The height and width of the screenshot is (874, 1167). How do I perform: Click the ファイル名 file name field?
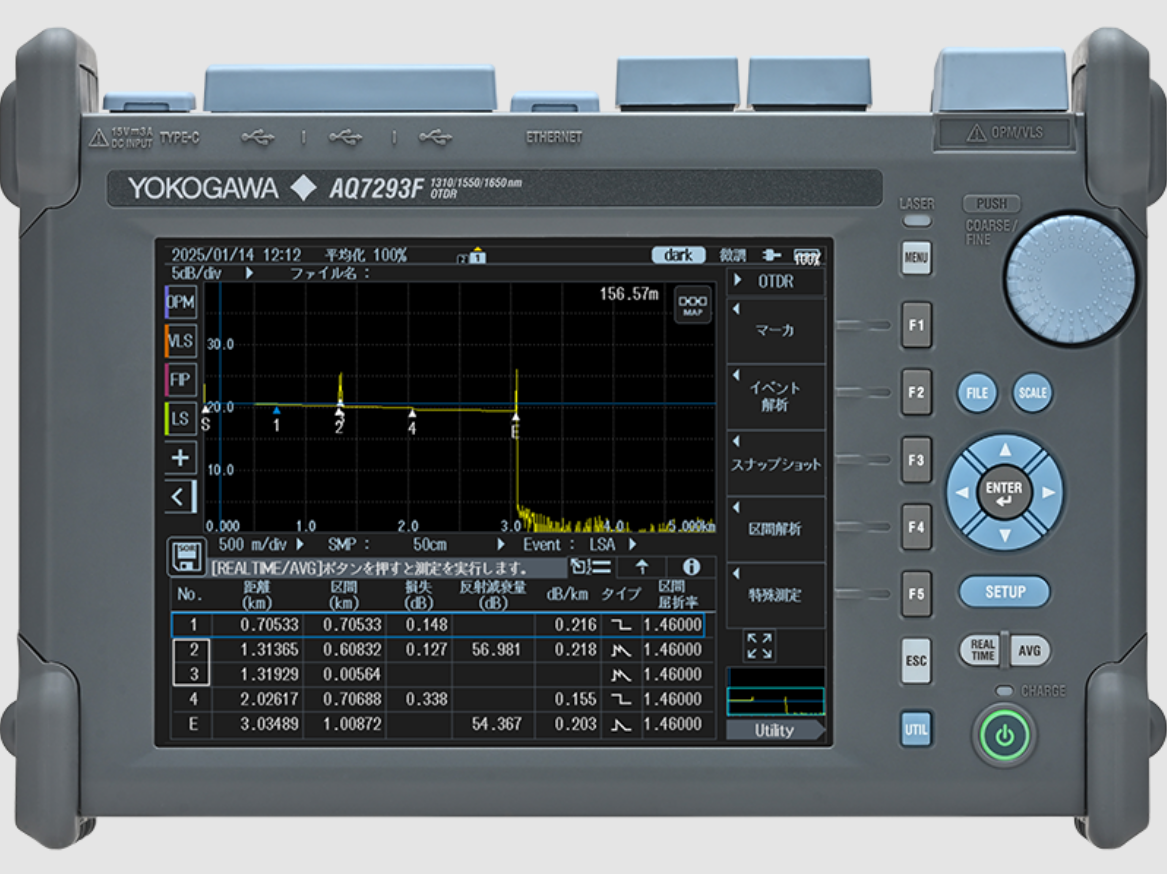pos(330,273)
